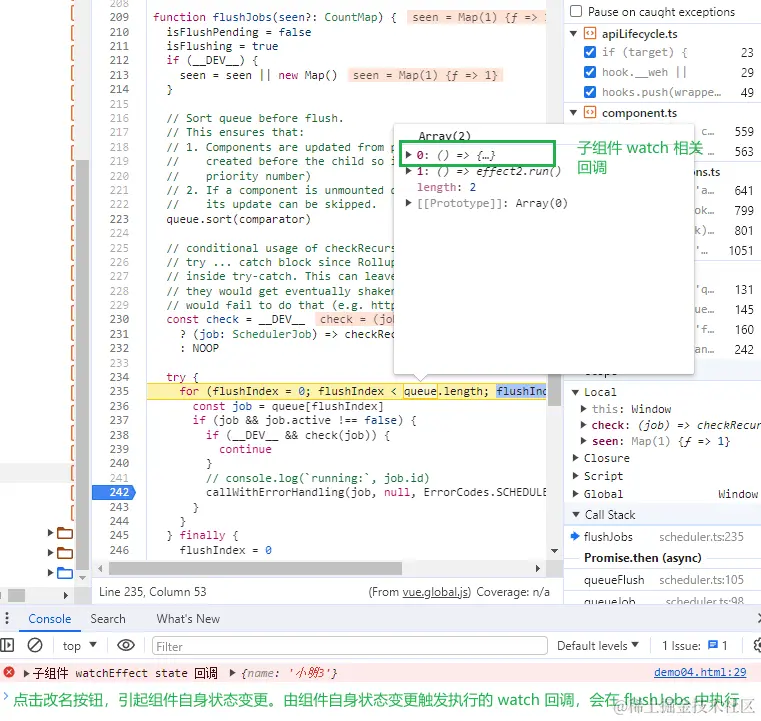The height and width of the screenshot is (721, 761).
Task: Click line number 223 gutter
Action: click(x=119, y=219)
